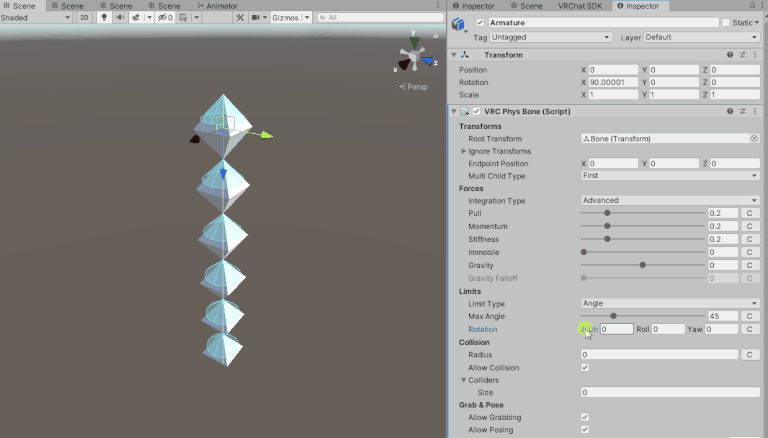Screen dimensions: 768x438
Task: Pick object for Root Transform field
Action: pyautogui.click(x=753, y=139)
